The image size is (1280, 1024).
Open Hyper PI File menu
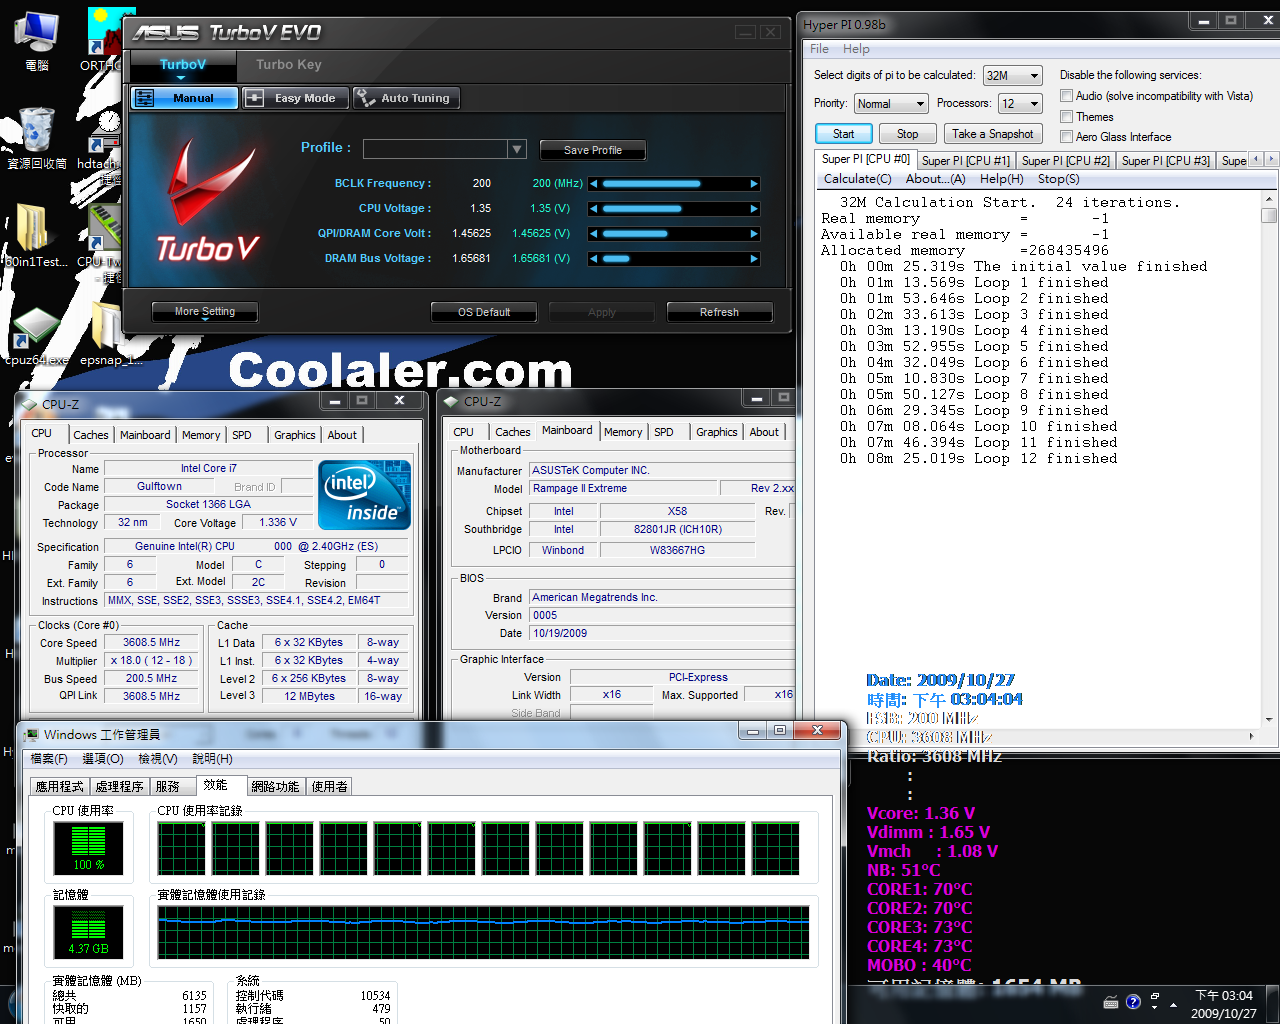819,49
